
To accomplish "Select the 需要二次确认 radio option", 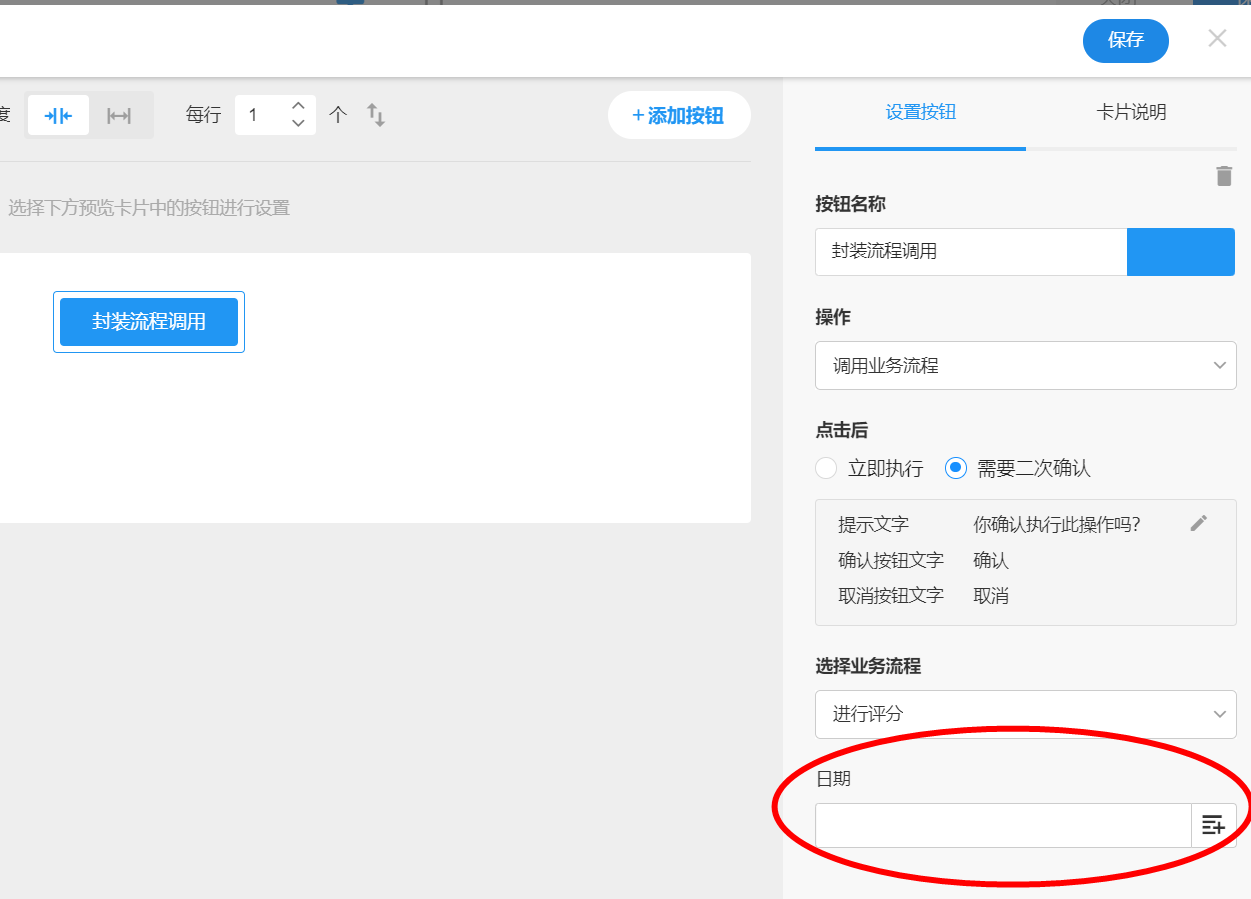I will 956,468.
